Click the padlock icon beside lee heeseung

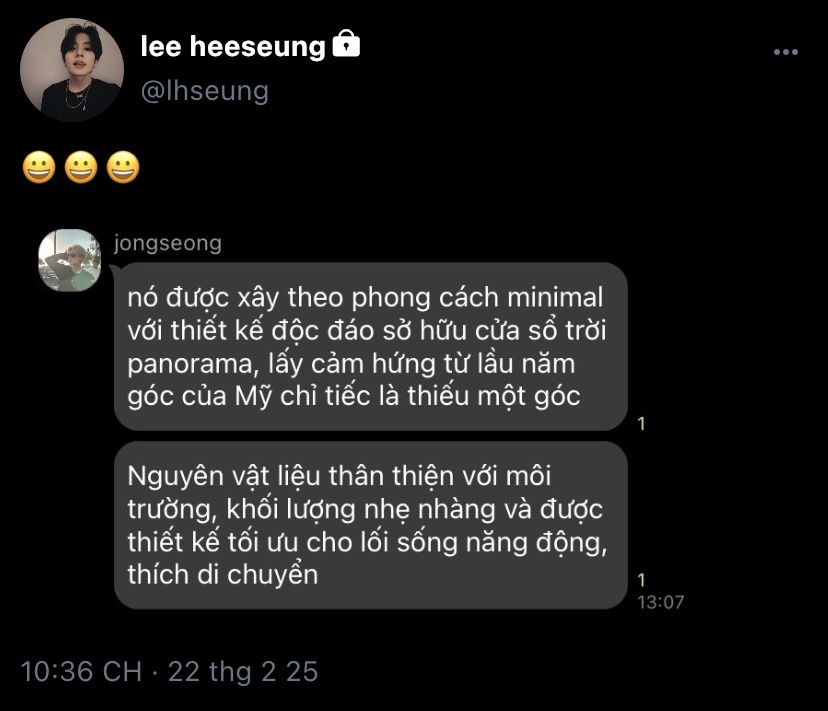[345, 45]
